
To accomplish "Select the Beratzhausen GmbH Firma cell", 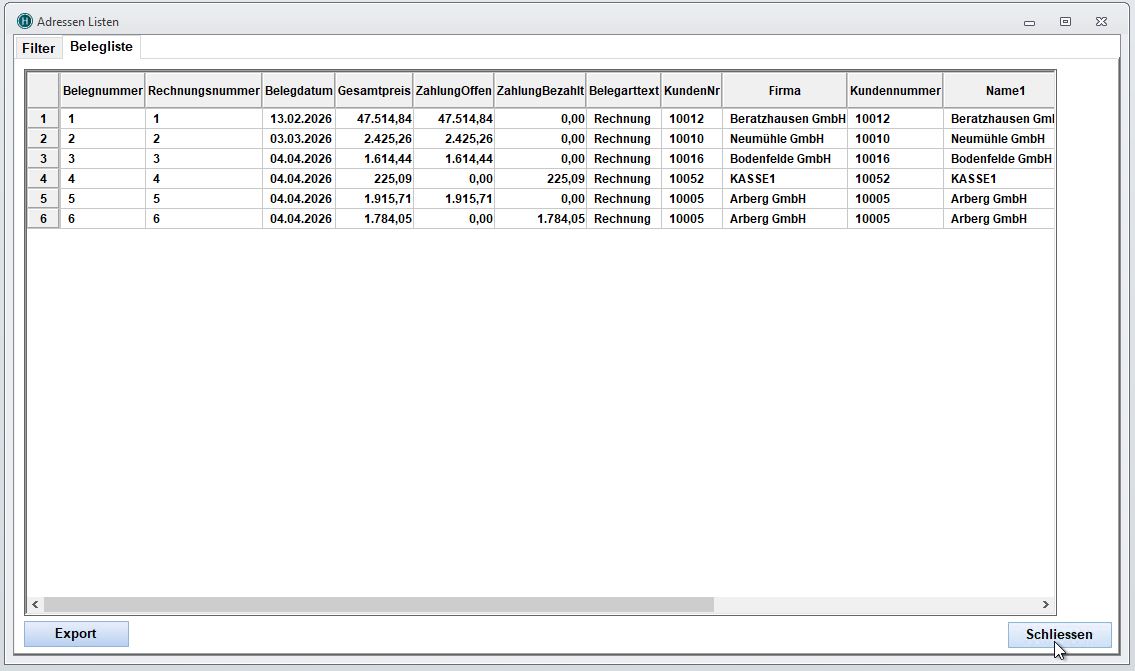I will pyautogui.click(x=784, y=119).
